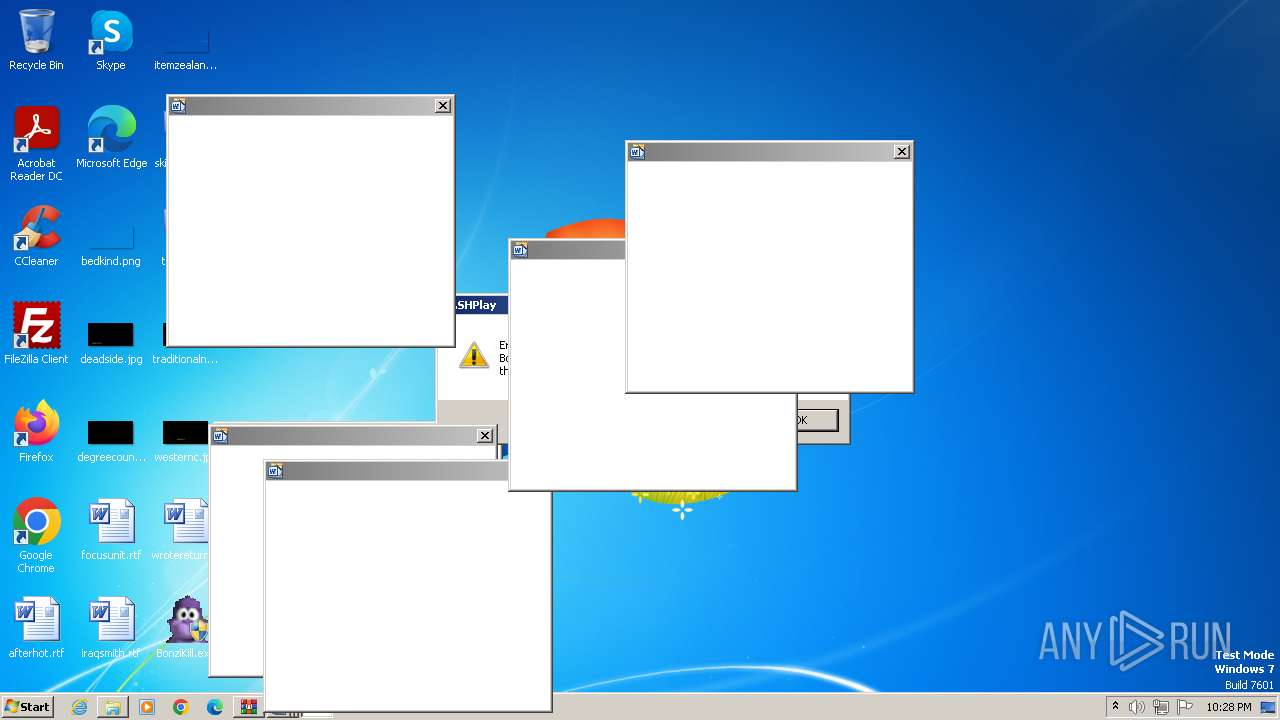The height and width of the screenshot is (720, 1280).
Task: Select the Microsoft Edge desktop shortcut
Action: tap(111, 138)
